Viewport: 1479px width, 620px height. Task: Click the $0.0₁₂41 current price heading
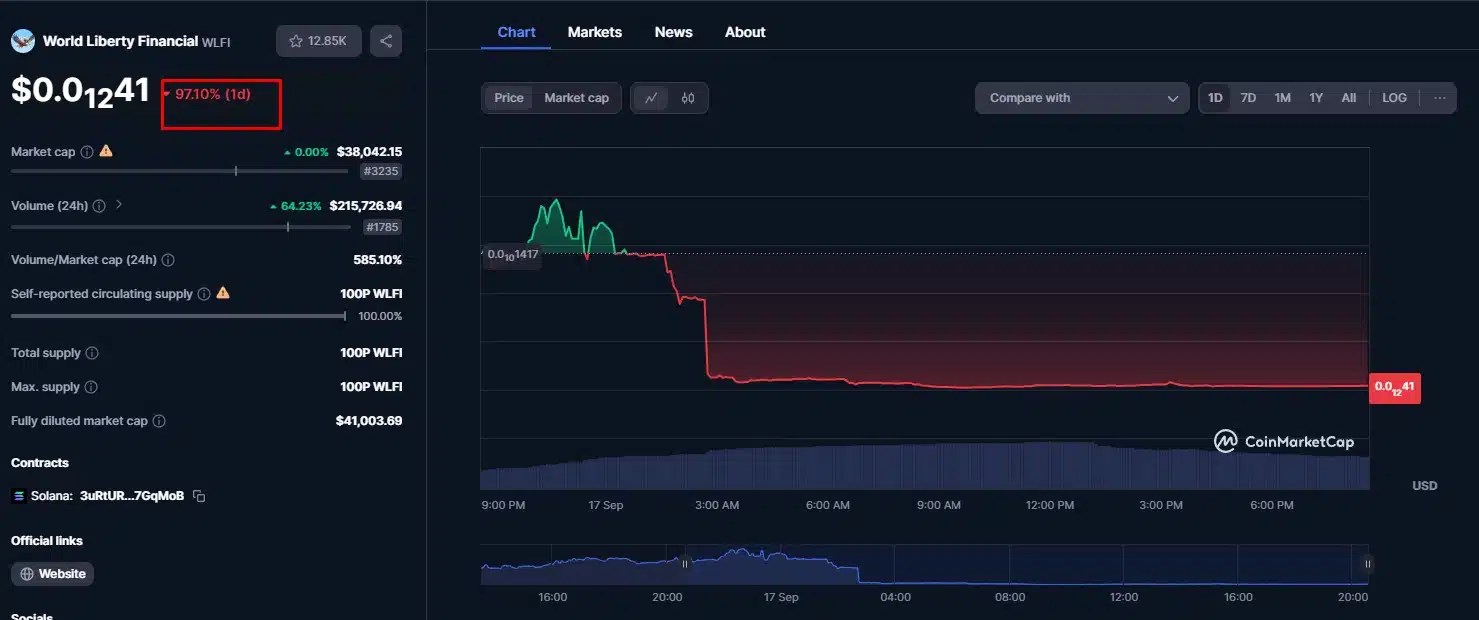point(80,91)
